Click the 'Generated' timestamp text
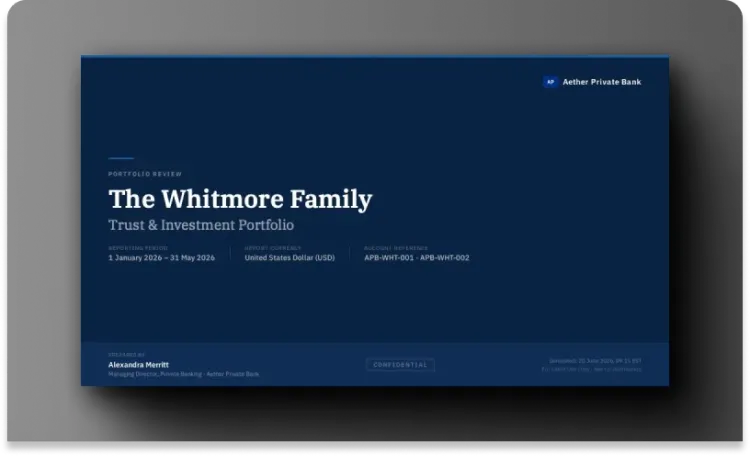The height and width of the screenshot is (456, 750). click(x=595, y=361)
